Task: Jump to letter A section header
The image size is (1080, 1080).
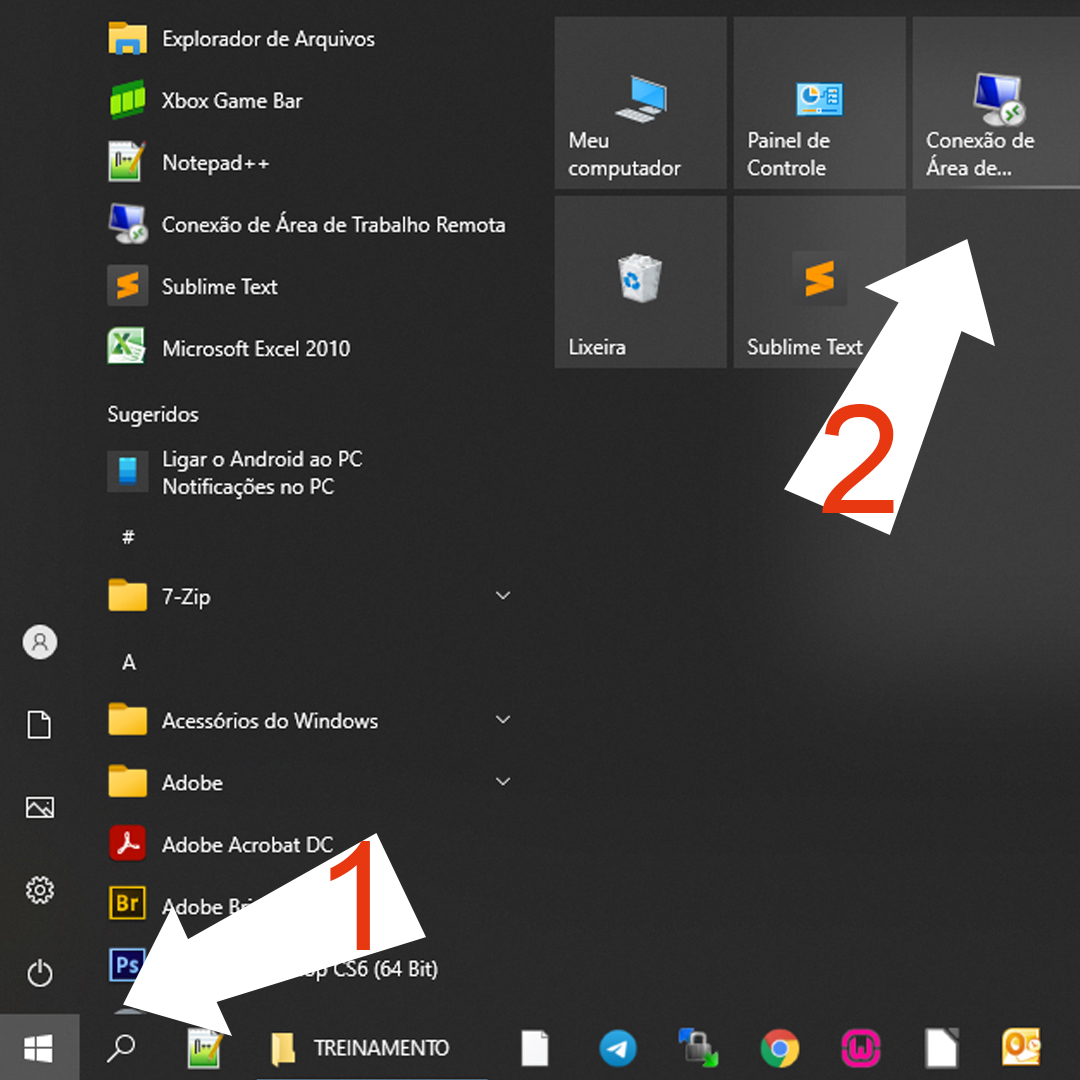Action: [129, 663]
